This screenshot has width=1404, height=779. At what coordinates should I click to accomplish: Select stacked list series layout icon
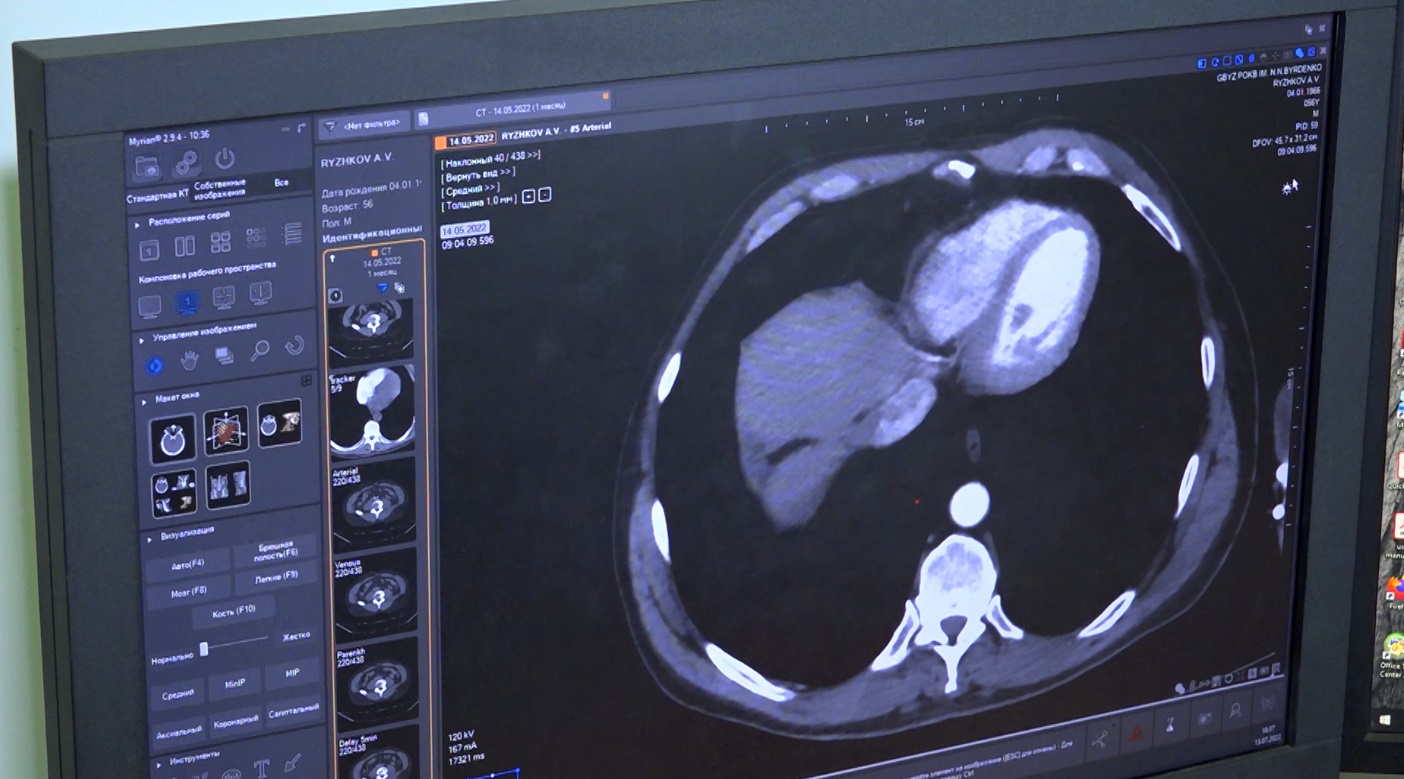(x=292, y=233)
